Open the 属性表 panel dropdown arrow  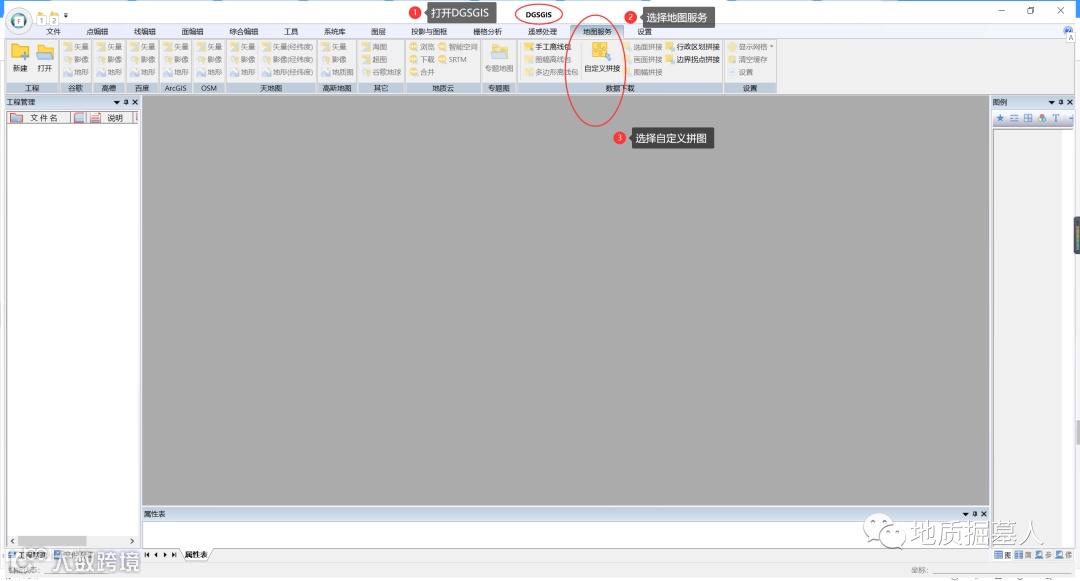965,514
